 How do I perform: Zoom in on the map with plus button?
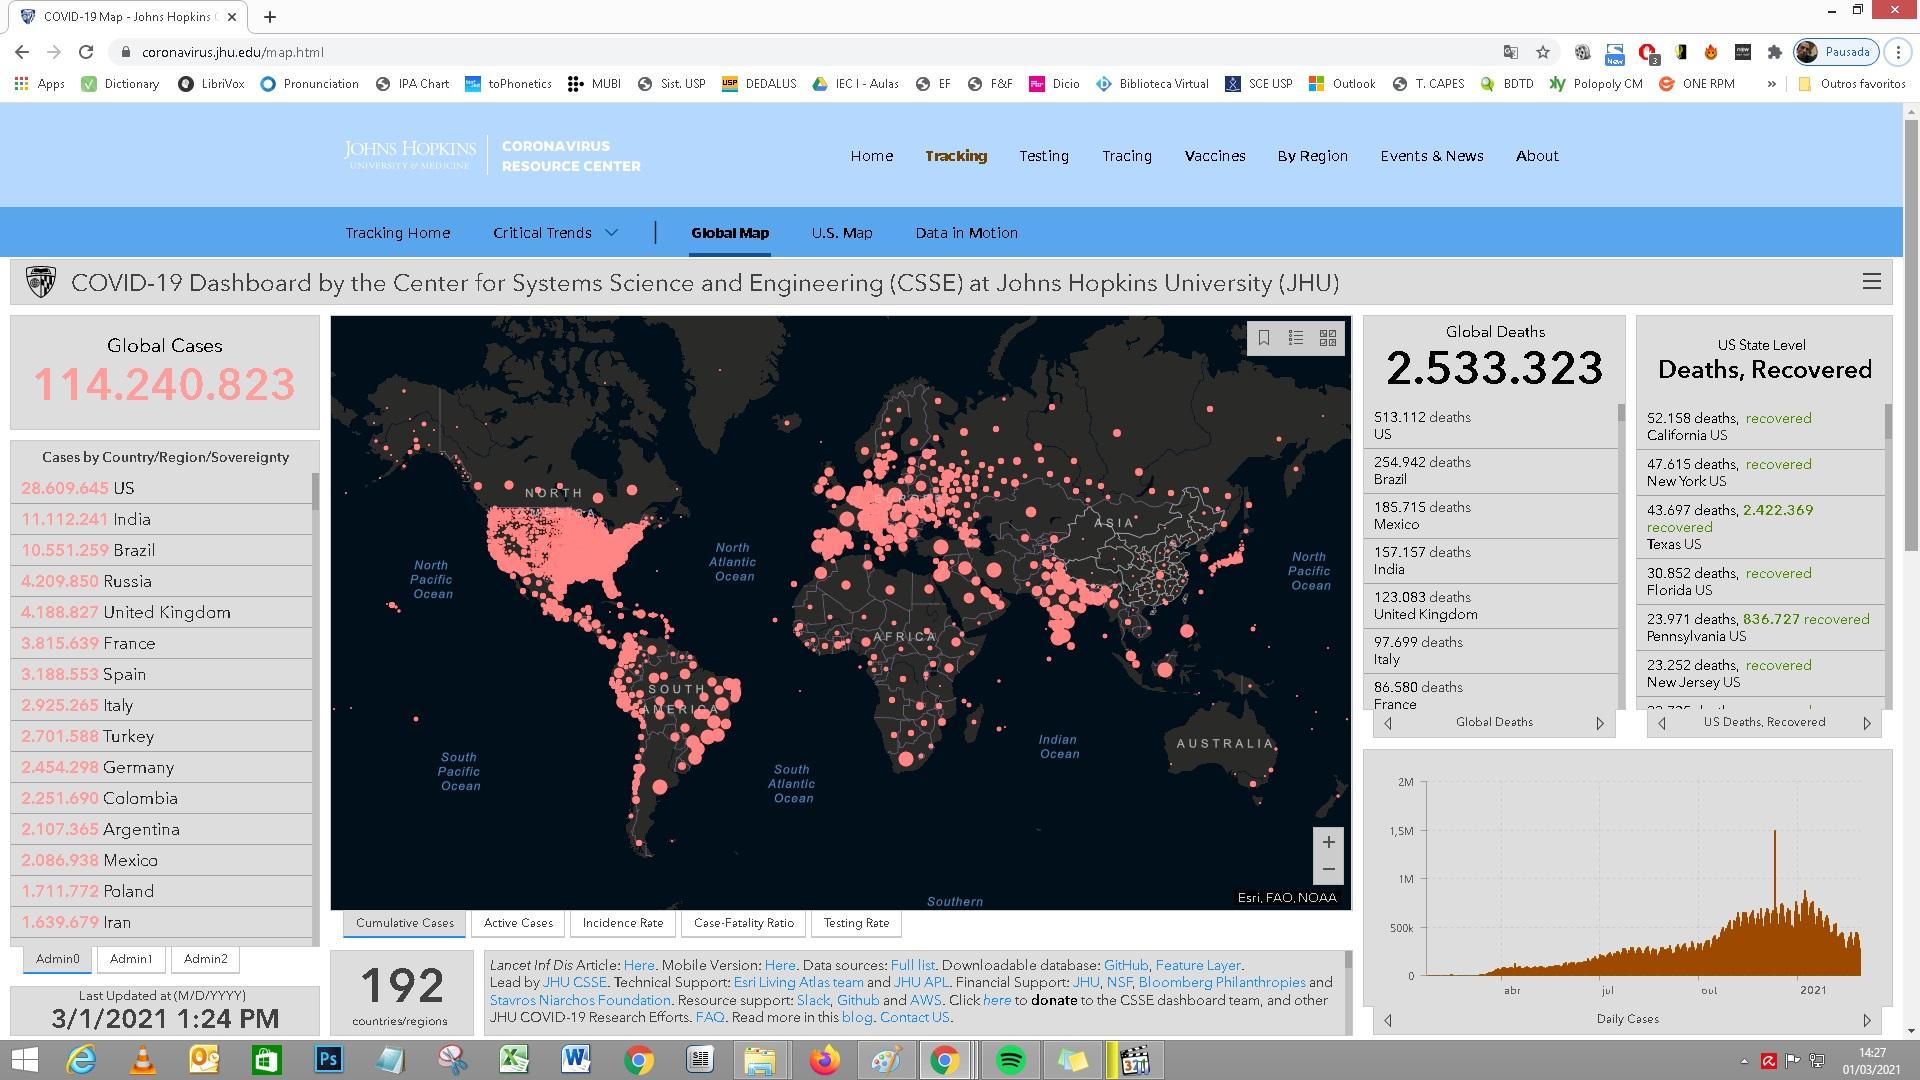(1328, 842)
